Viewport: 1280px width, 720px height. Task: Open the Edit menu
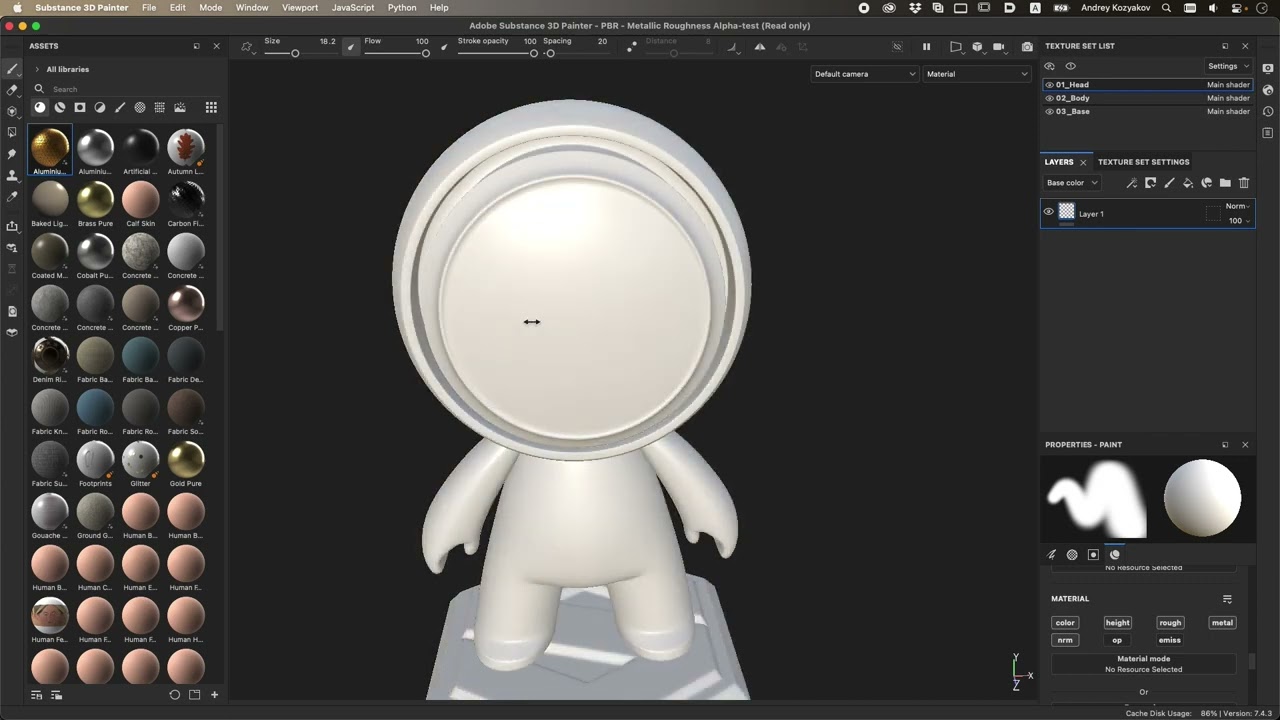tap(177, 7)
